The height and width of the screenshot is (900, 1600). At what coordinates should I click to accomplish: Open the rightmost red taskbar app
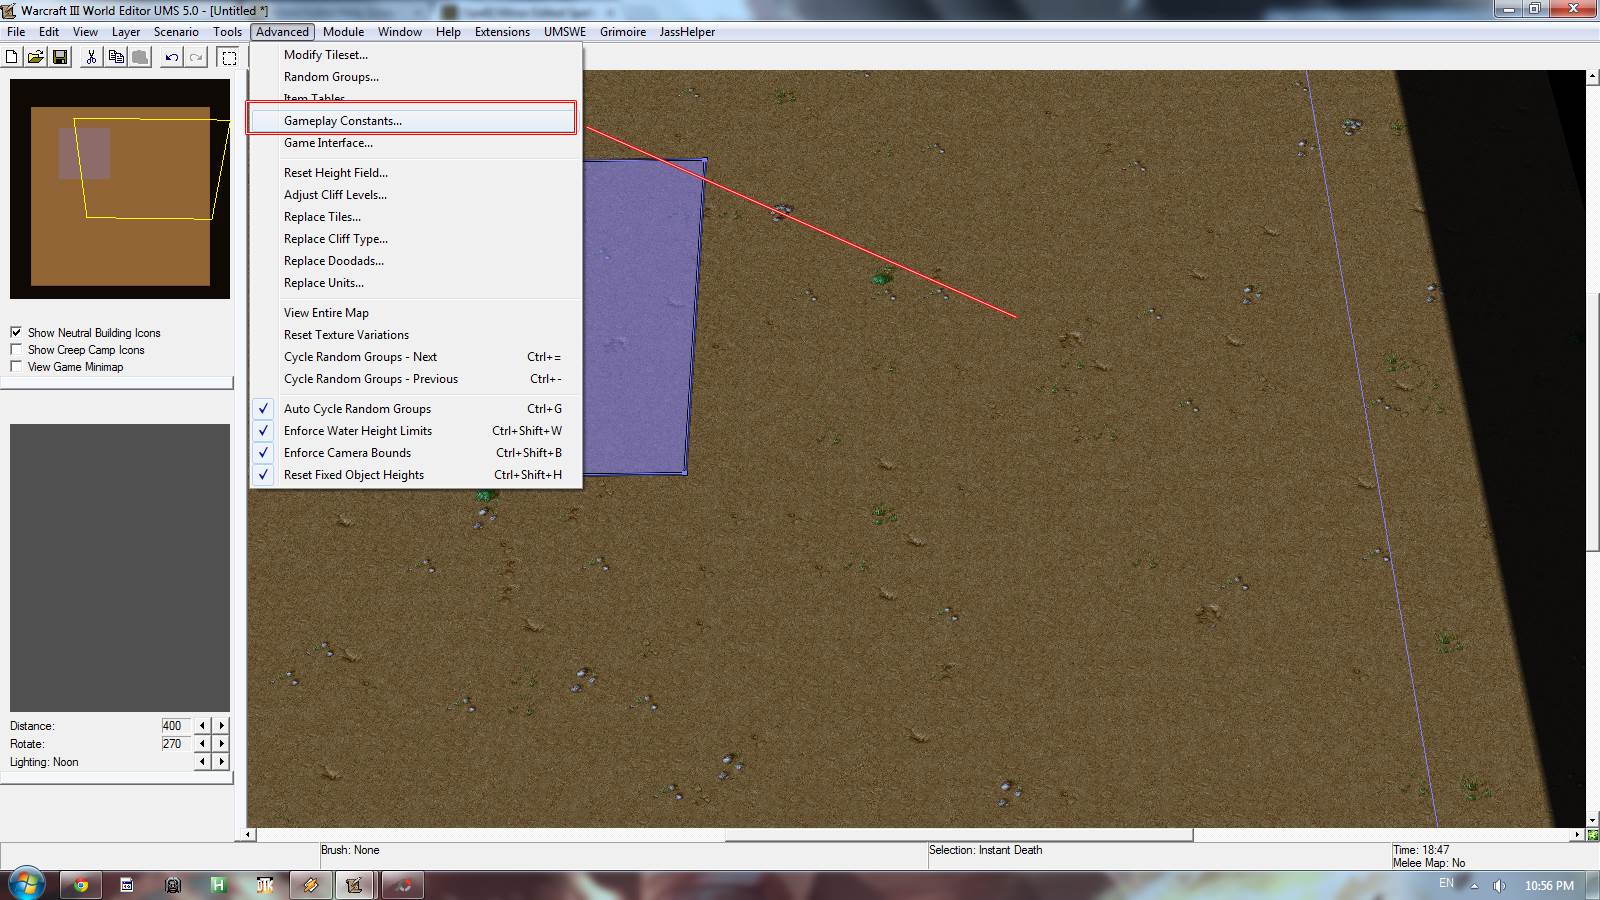click(403, 885)
